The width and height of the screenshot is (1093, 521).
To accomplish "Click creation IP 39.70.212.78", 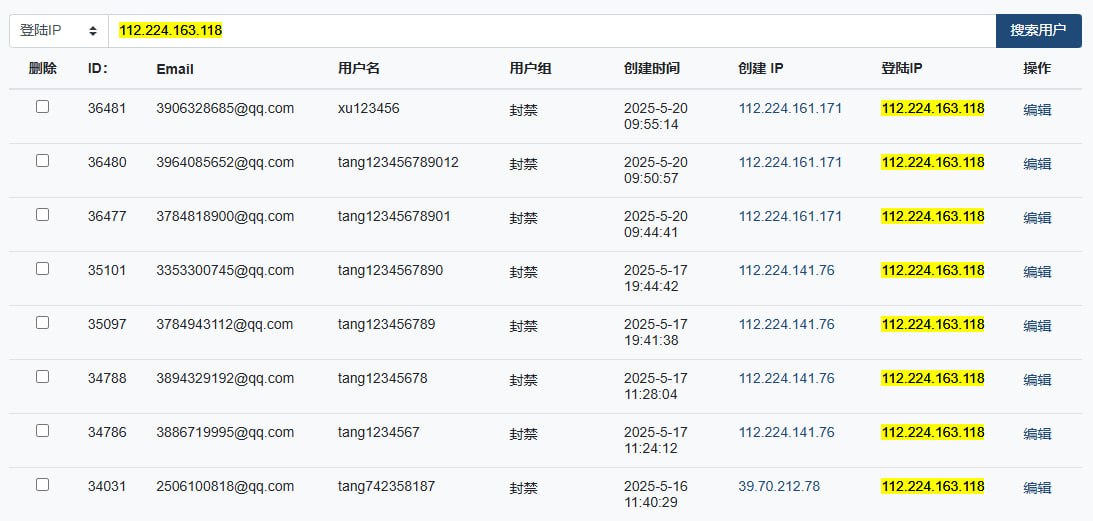I will pyautogui.click(x=779, y=486).
